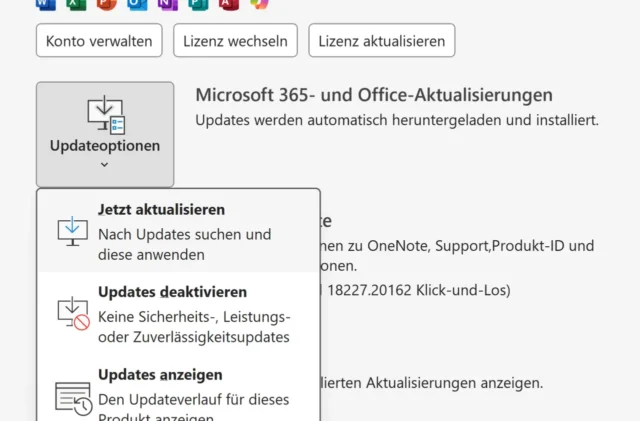Click the Publisher app icon
The width and height of the screenshot is (640, 421).
pyautogui.click(x=198, y=4)
